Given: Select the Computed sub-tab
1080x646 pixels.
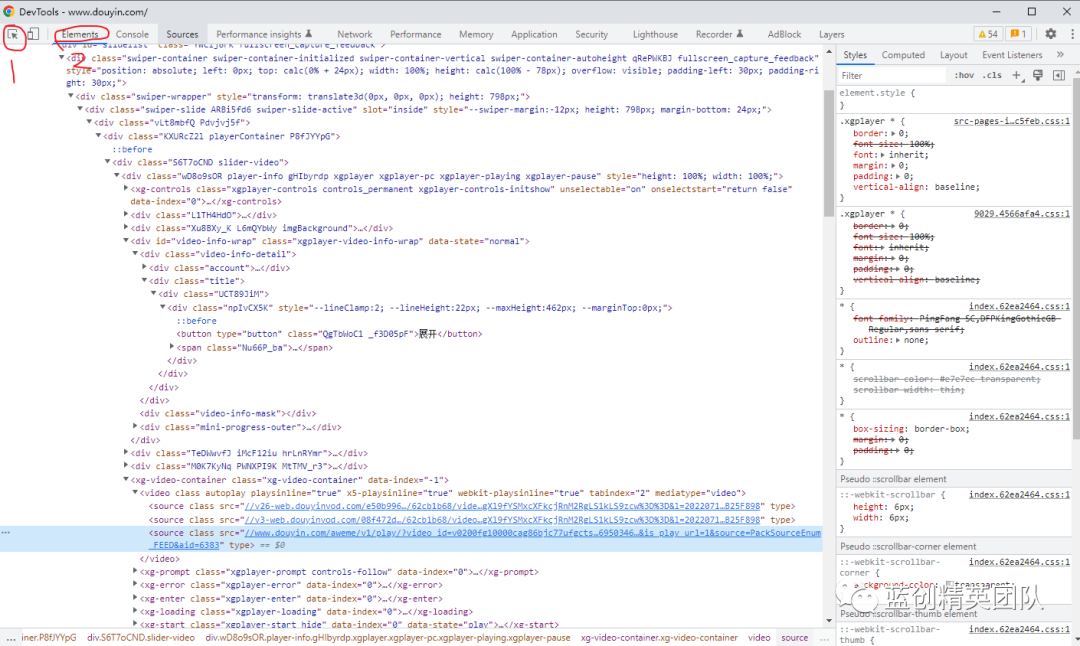Looking at the screenshot, I should click(903, 54).
